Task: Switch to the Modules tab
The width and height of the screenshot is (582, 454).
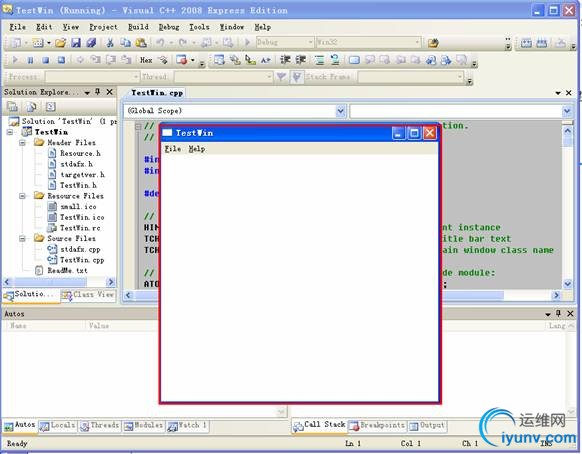Action: [x=143, y=426]
